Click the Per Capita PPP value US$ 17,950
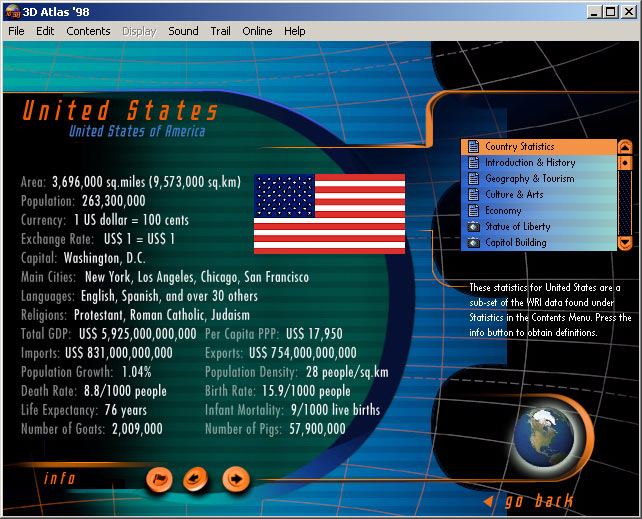The width and height of the screenshot is (642, 519). pyautogui.click(x=314, y=334)
